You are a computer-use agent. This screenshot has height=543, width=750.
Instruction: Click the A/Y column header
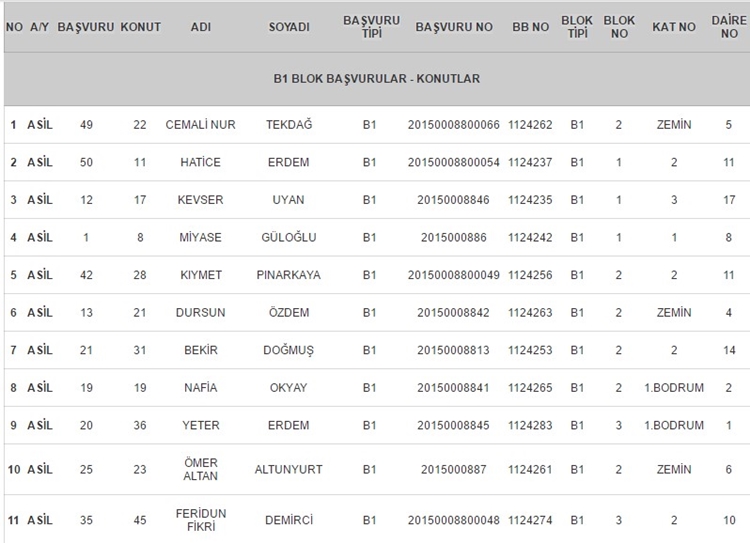(40, 26)
